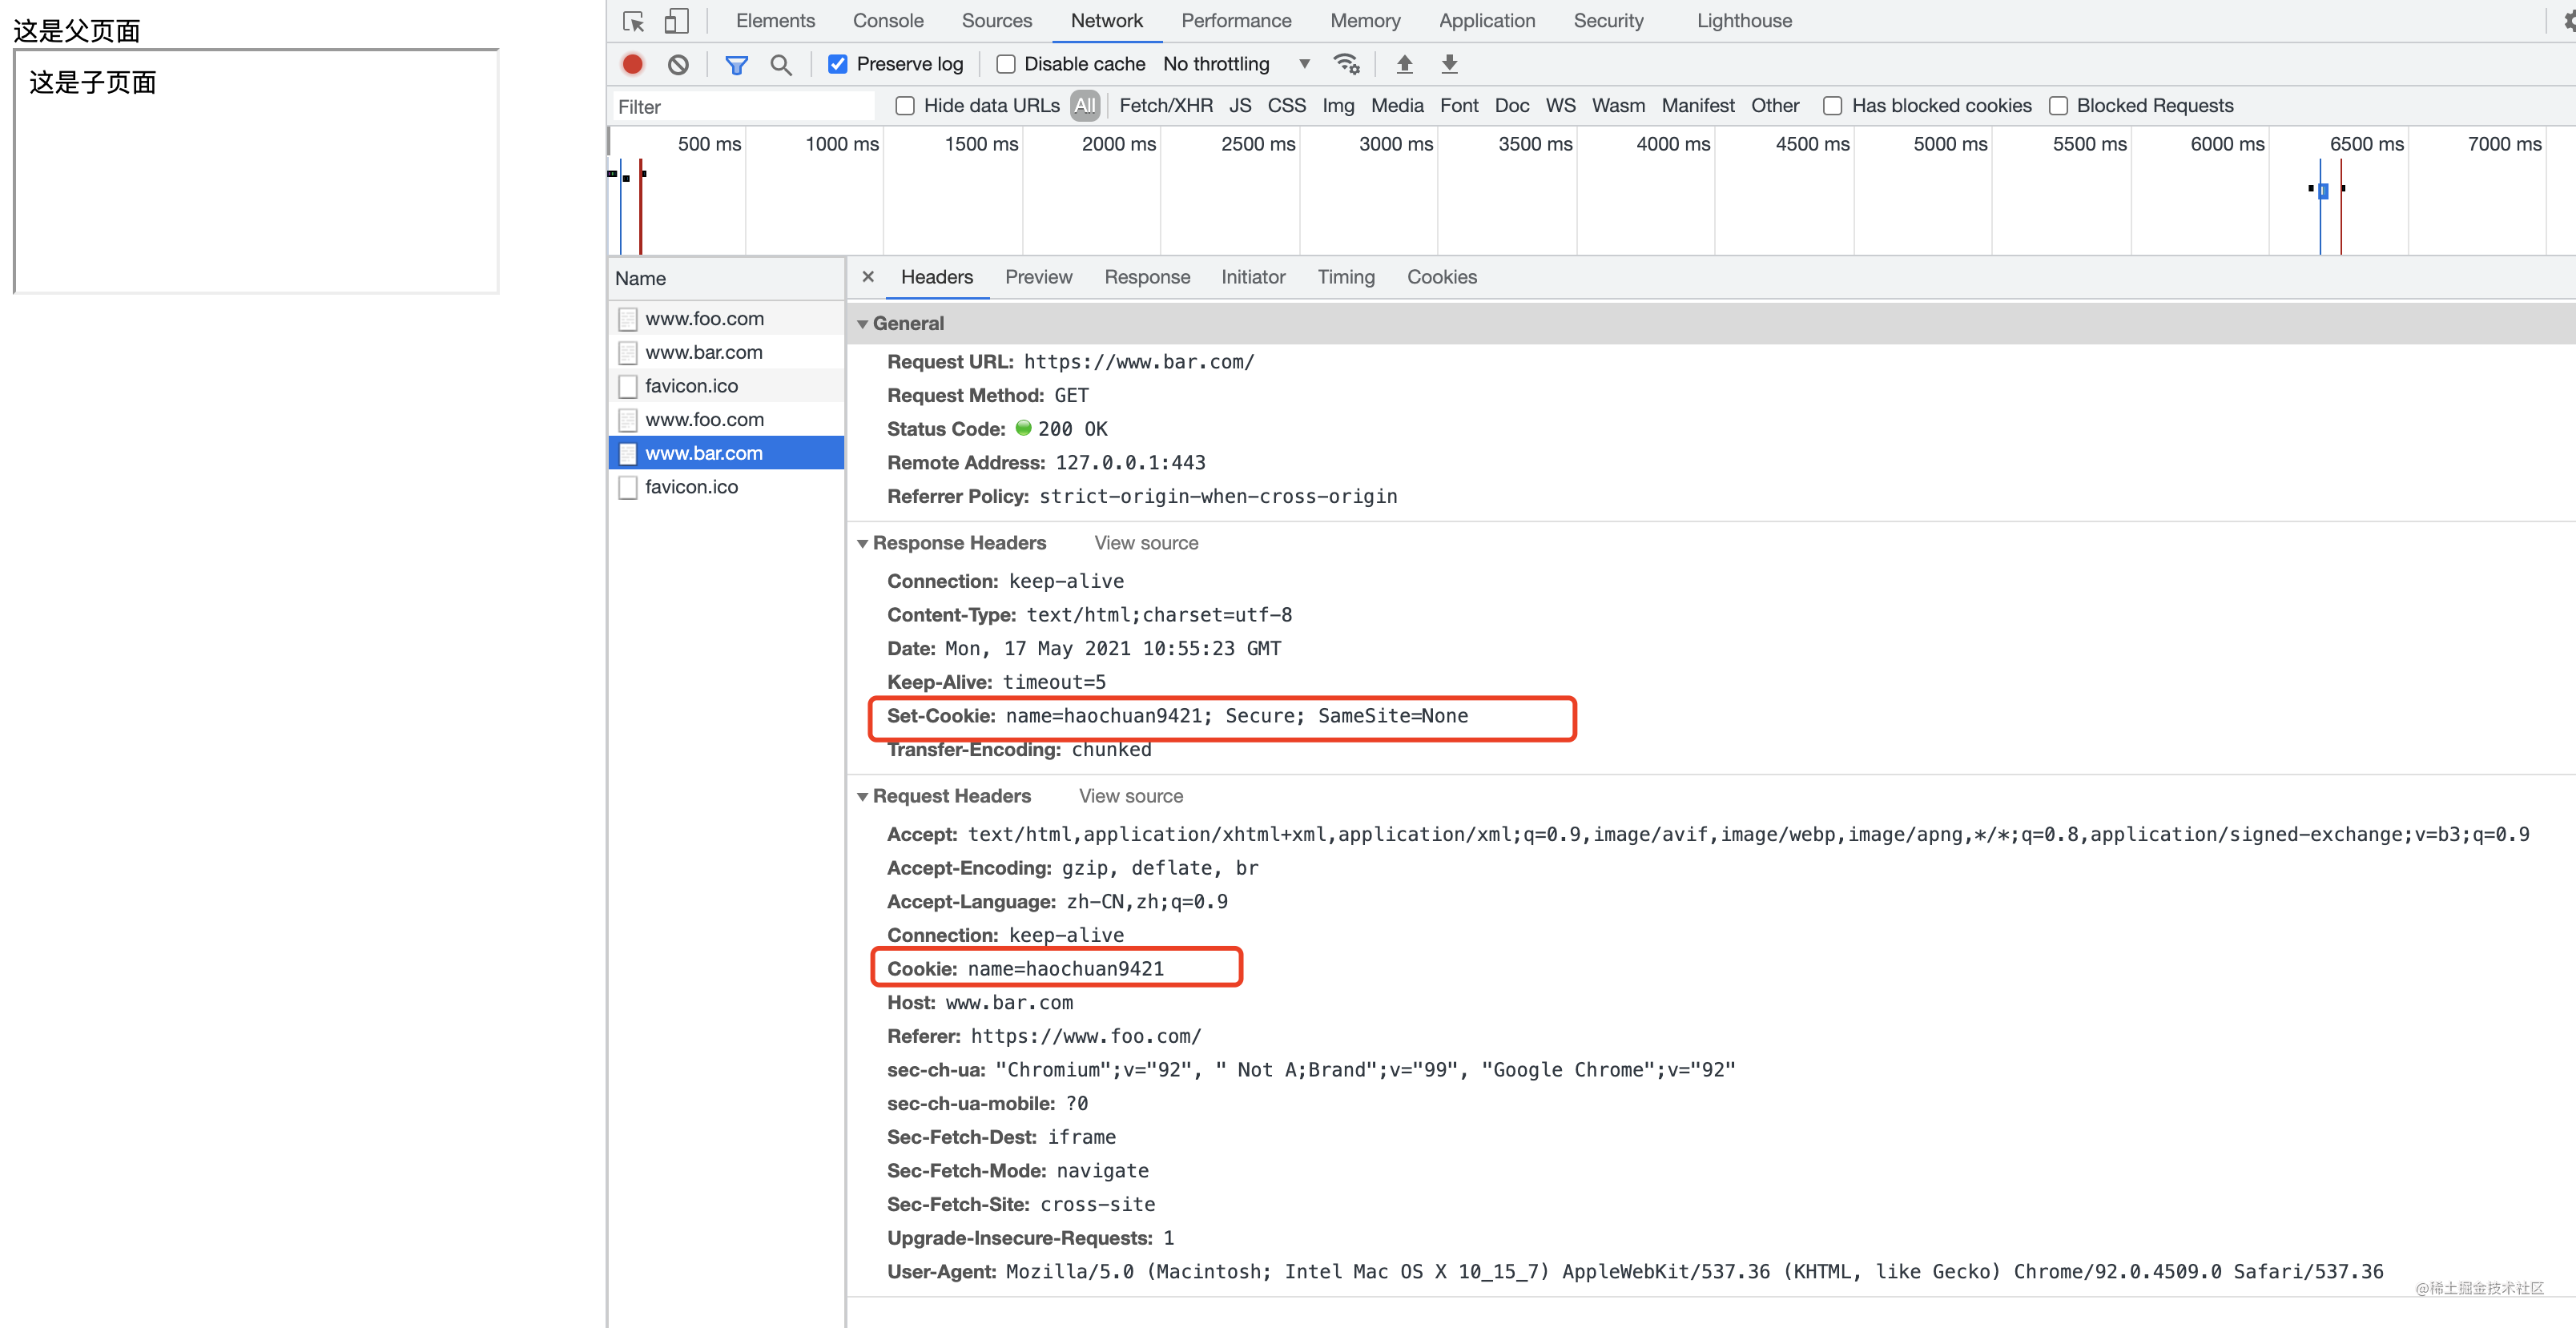
Task: Open network conditions wifi icon
Action: tap(1346, 64)
